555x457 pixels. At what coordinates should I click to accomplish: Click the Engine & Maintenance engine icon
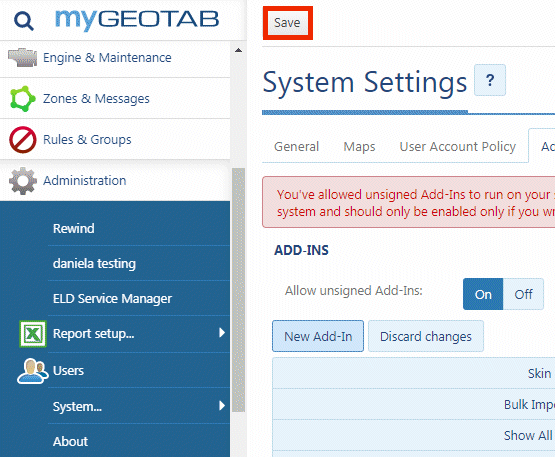[x=22, y=57]
